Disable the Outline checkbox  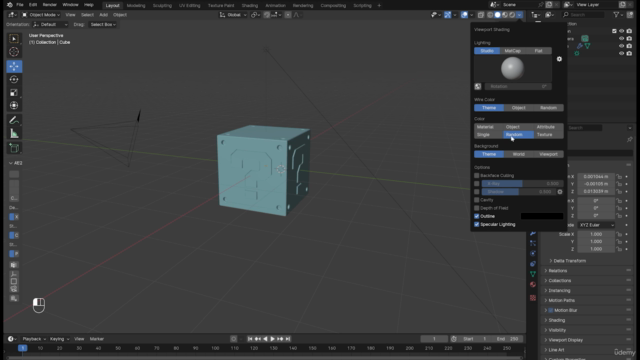[476, 216]
